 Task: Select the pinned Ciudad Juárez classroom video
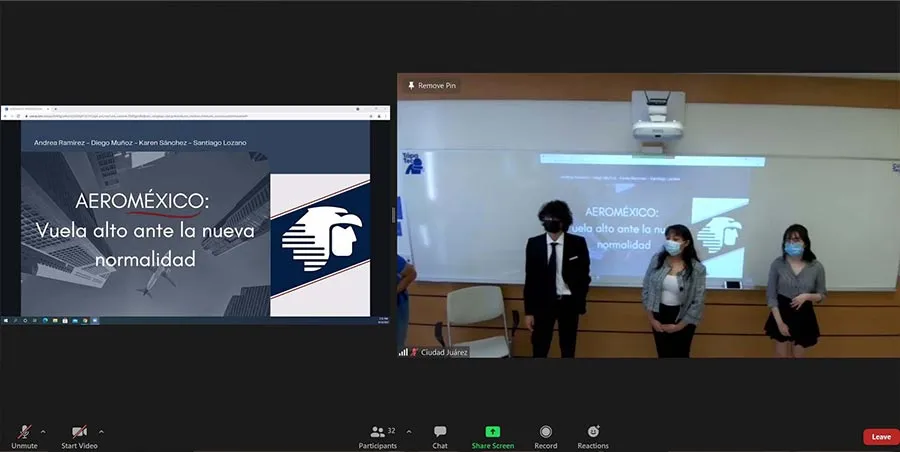coord(649,215)
